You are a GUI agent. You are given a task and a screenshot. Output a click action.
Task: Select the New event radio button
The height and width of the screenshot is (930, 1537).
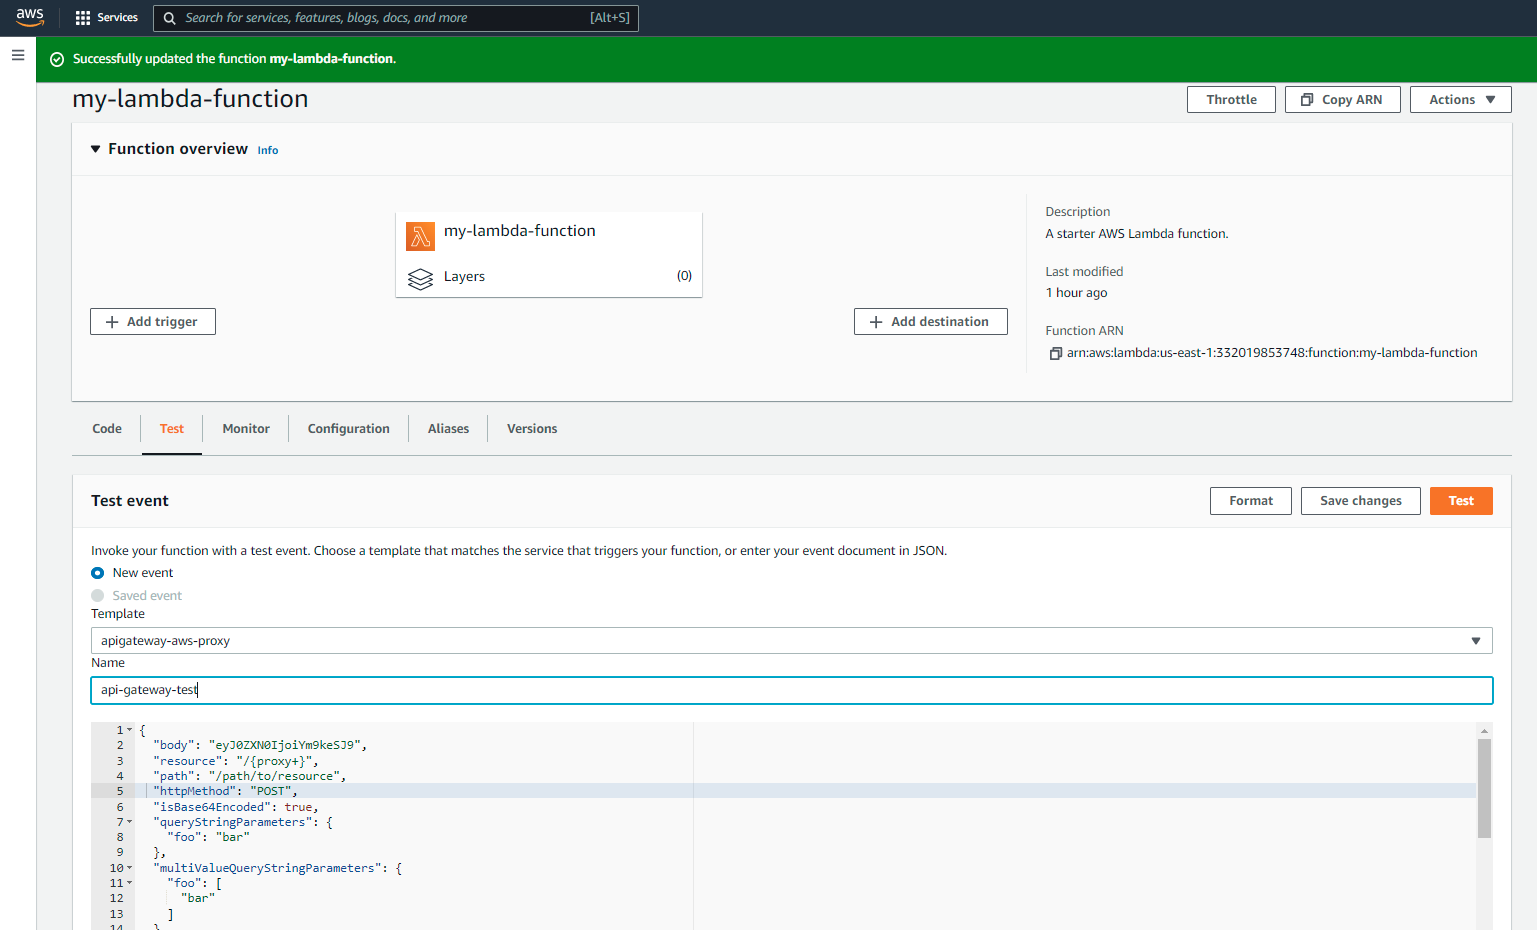click(98, 573)
